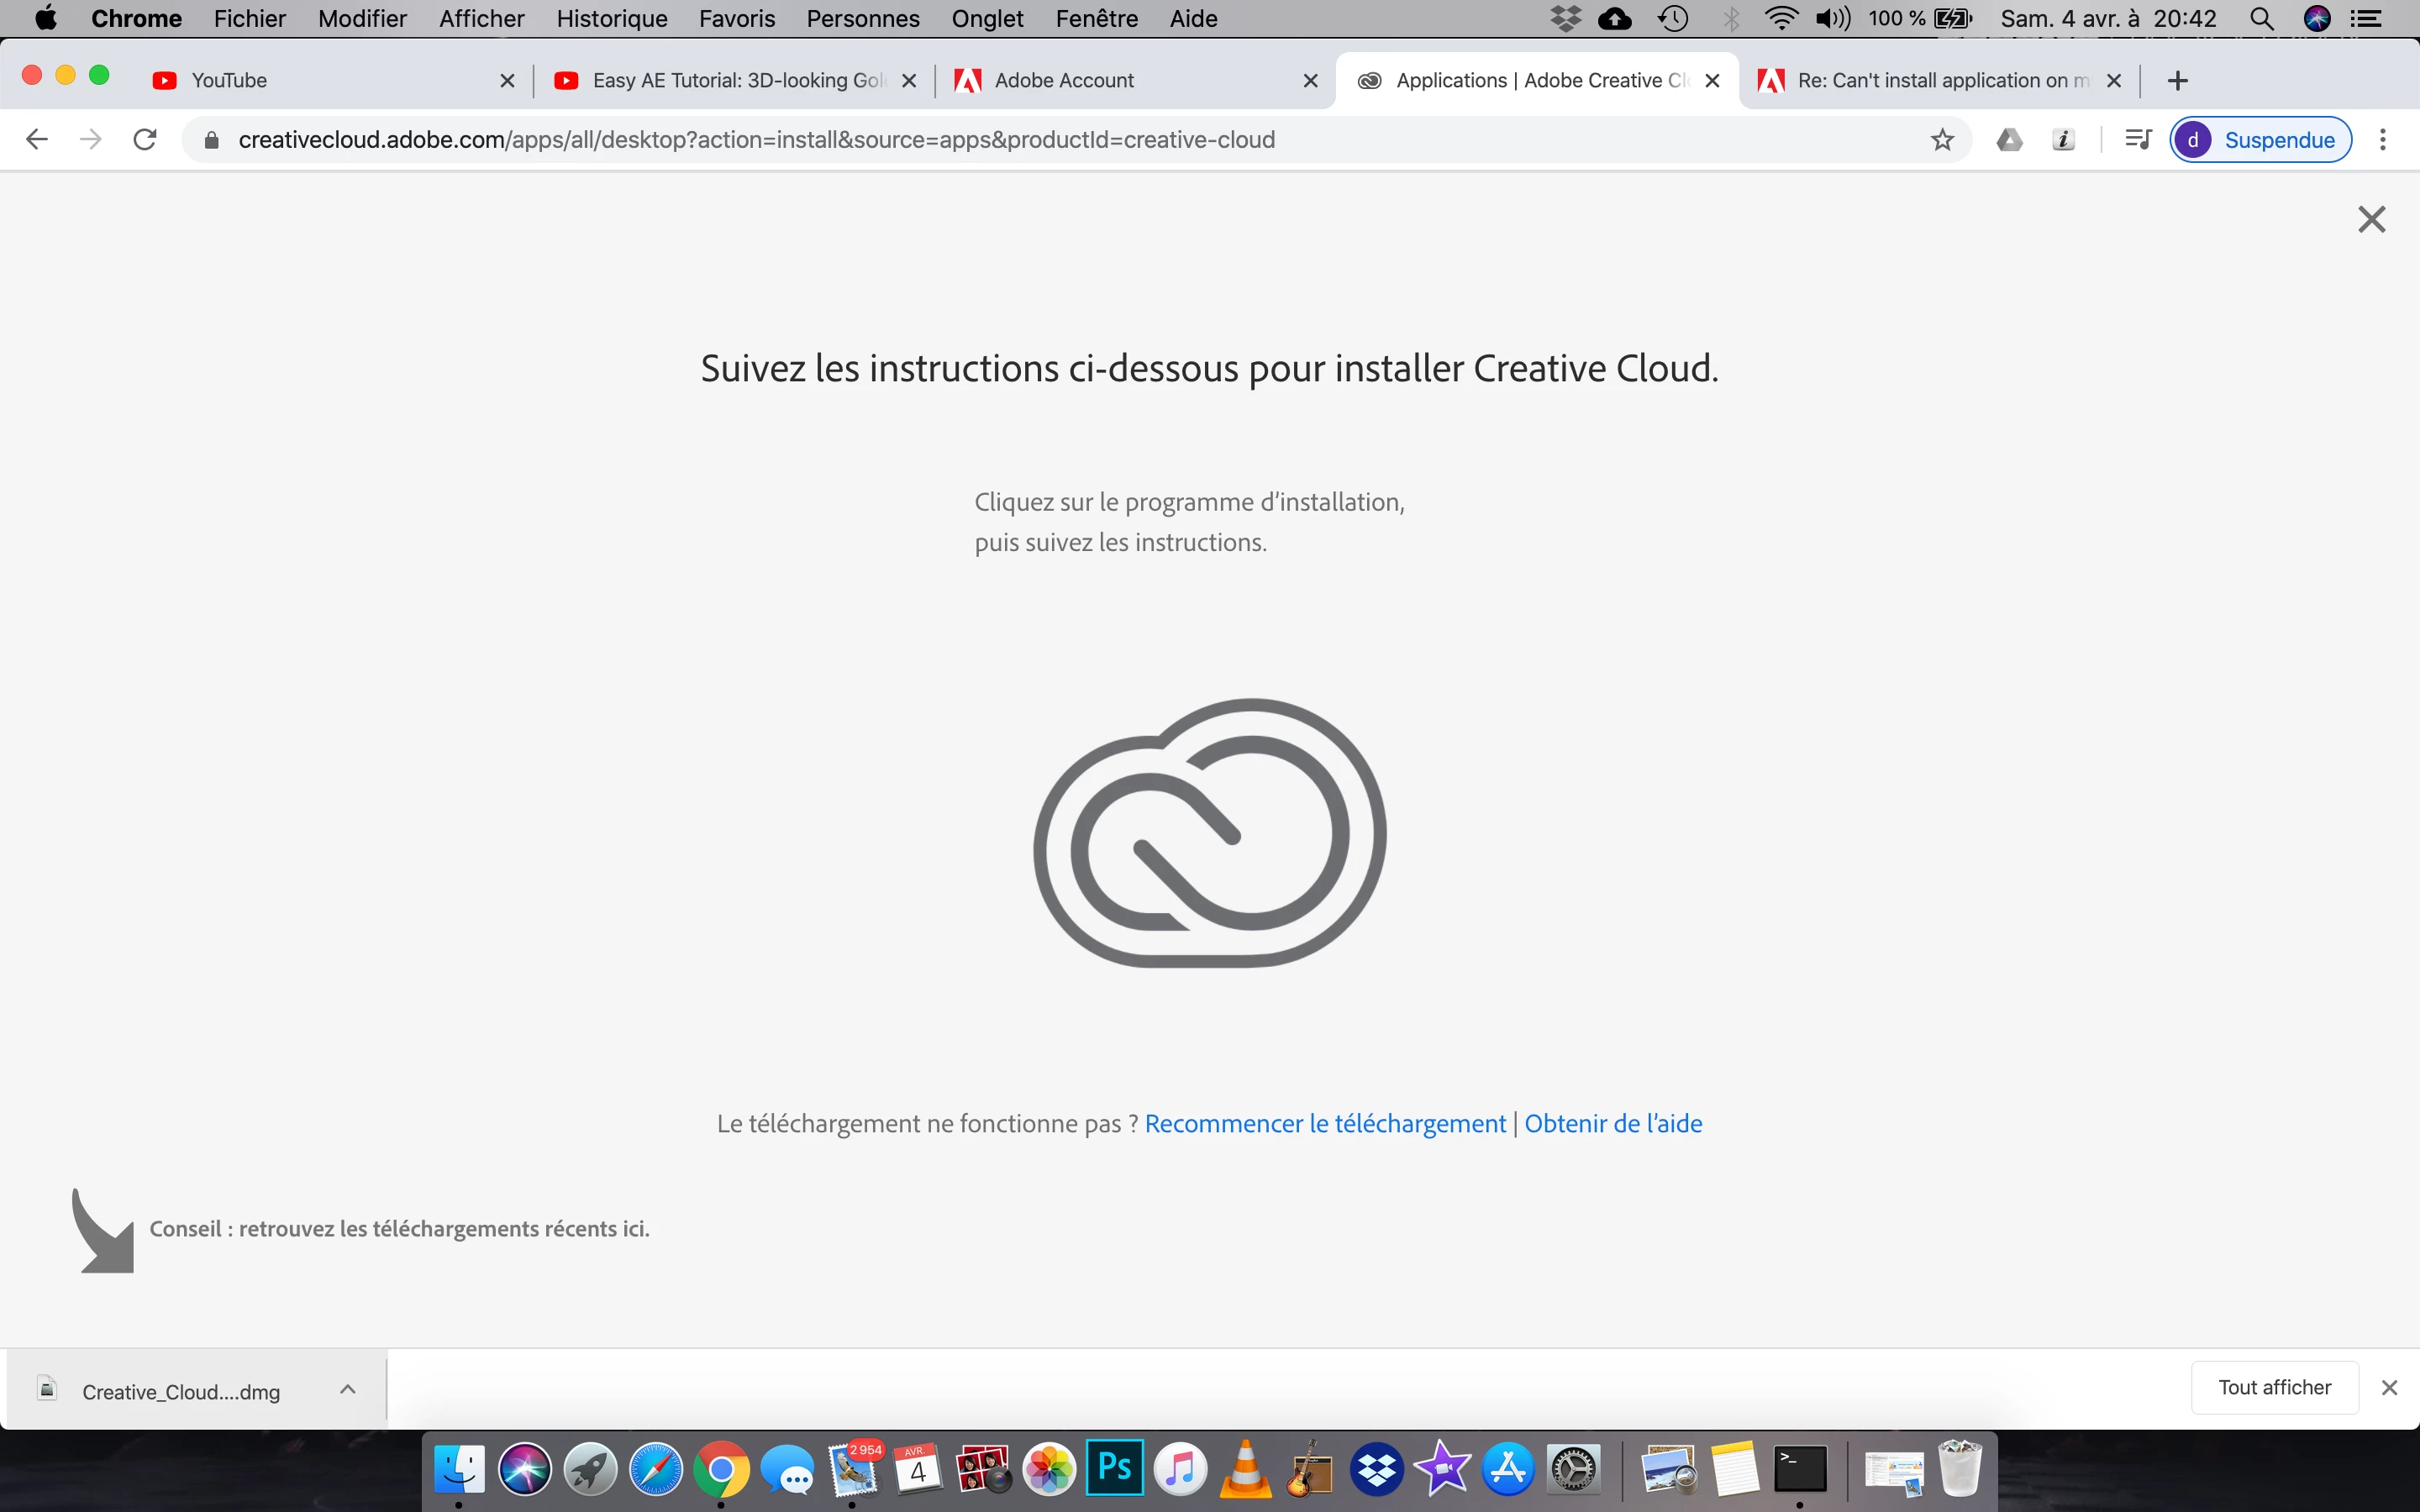
Task: Open a new tab with the plus button
Action: [2178, 80]
